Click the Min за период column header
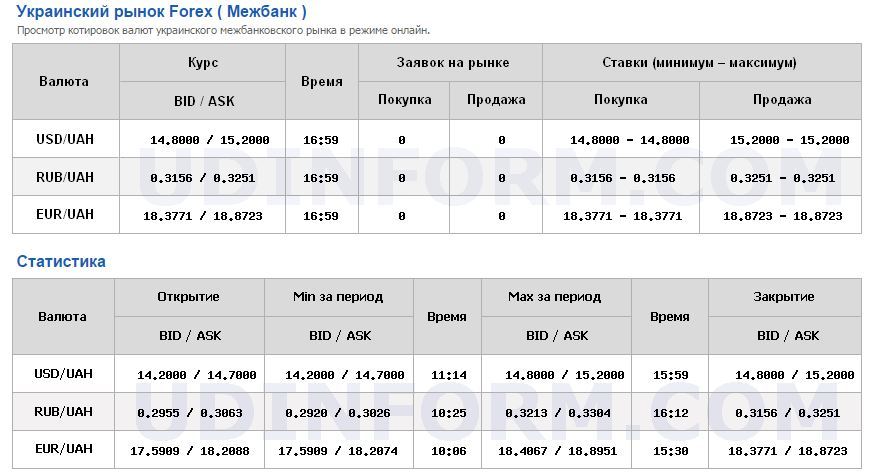 click(x=338, y=297)
